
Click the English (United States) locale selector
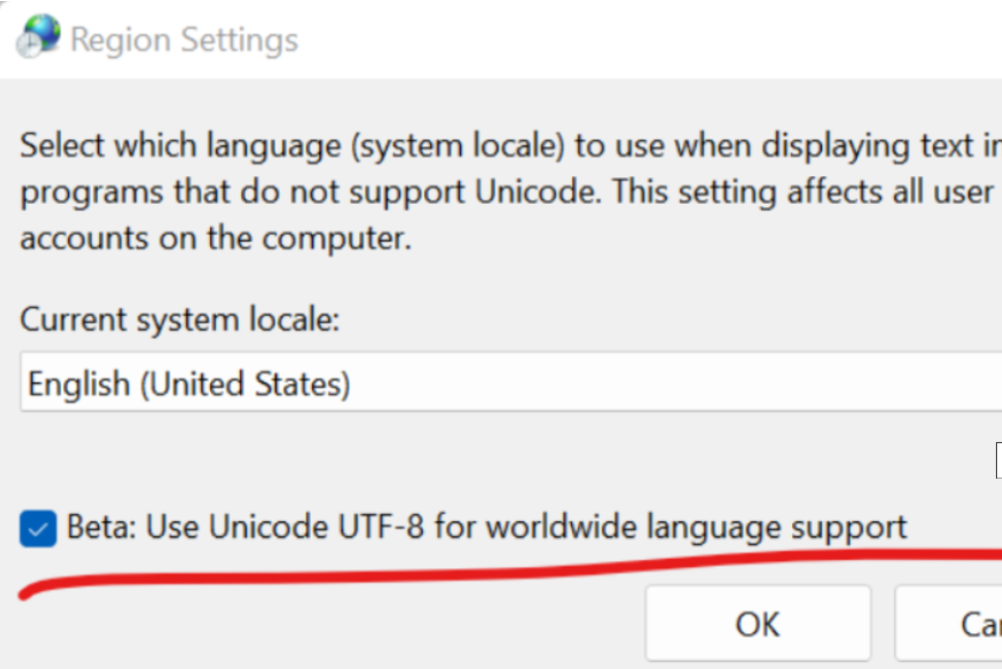pyautogui.click(x=500, y=384)
